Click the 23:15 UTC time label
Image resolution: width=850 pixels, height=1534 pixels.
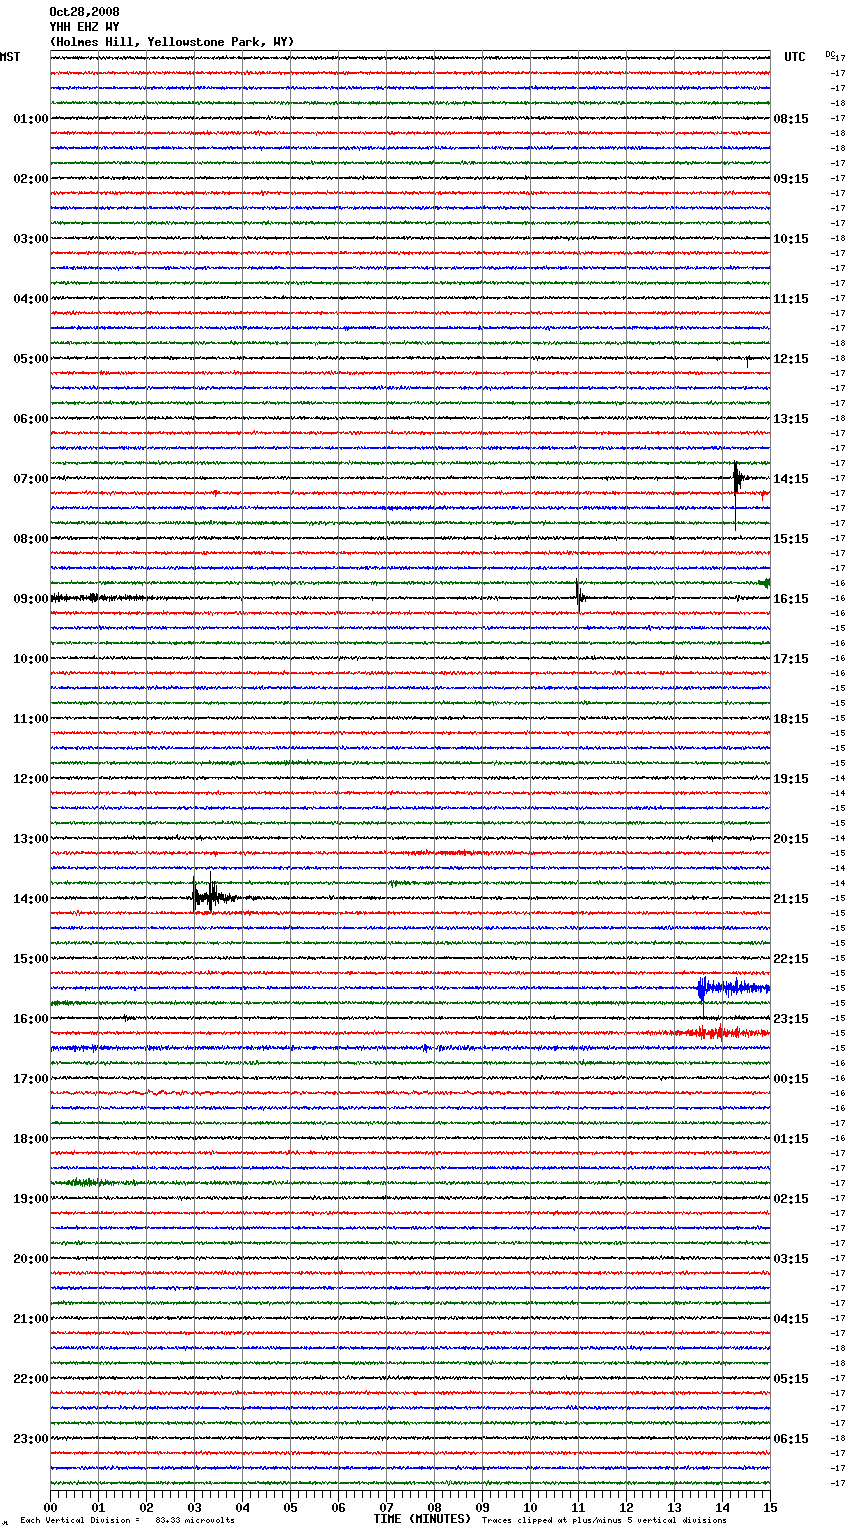click(791, 1019)
